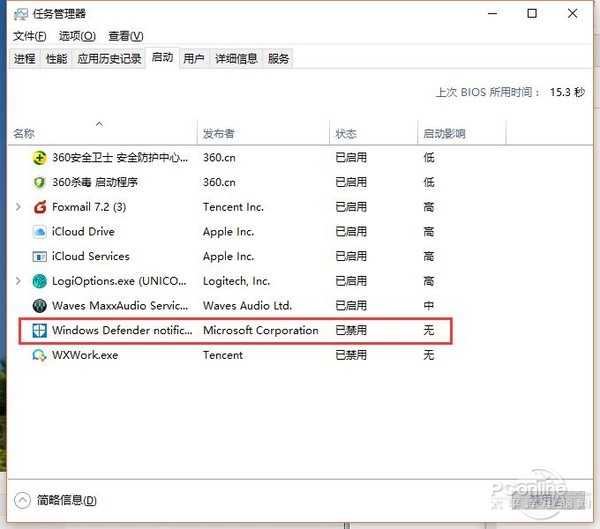Close the Task Manager window
This screenshot has width=600, height=529.
point(572,14)
